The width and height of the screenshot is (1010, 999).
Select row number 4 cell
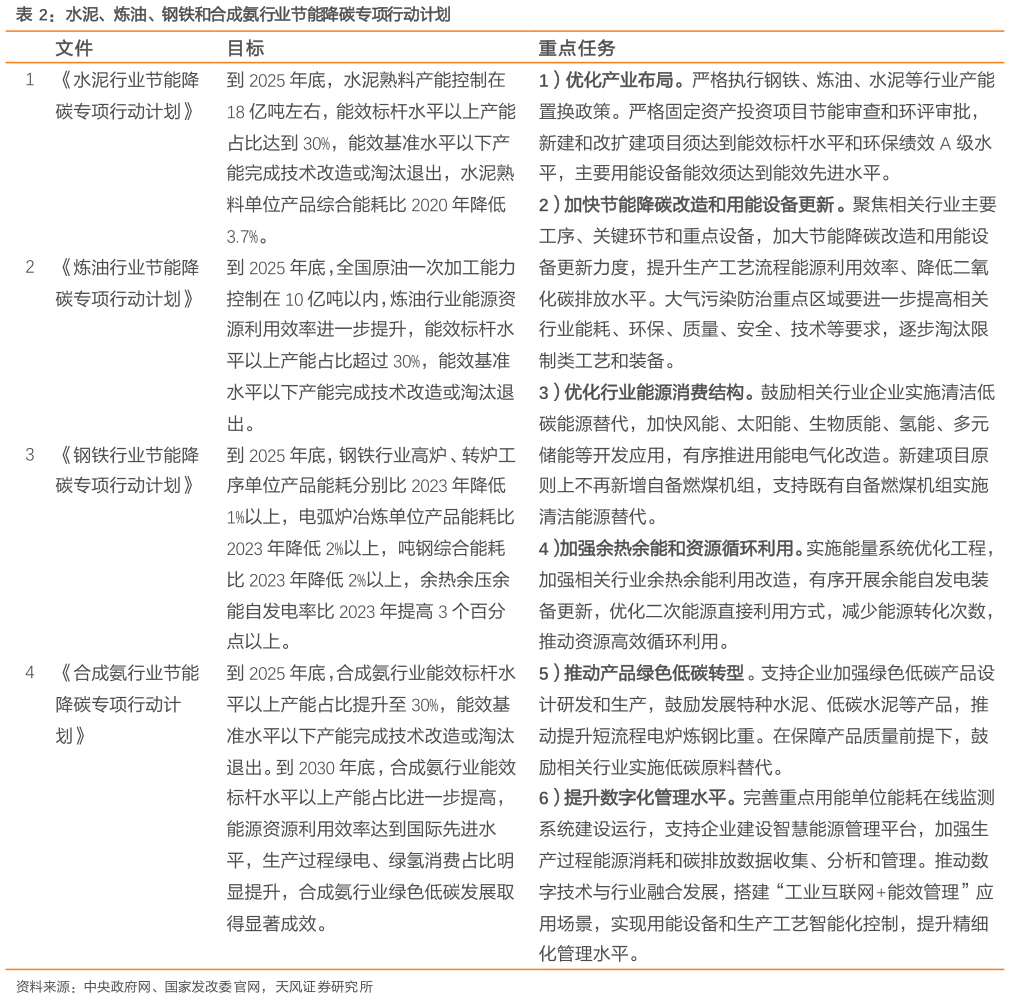pos(30,673)
